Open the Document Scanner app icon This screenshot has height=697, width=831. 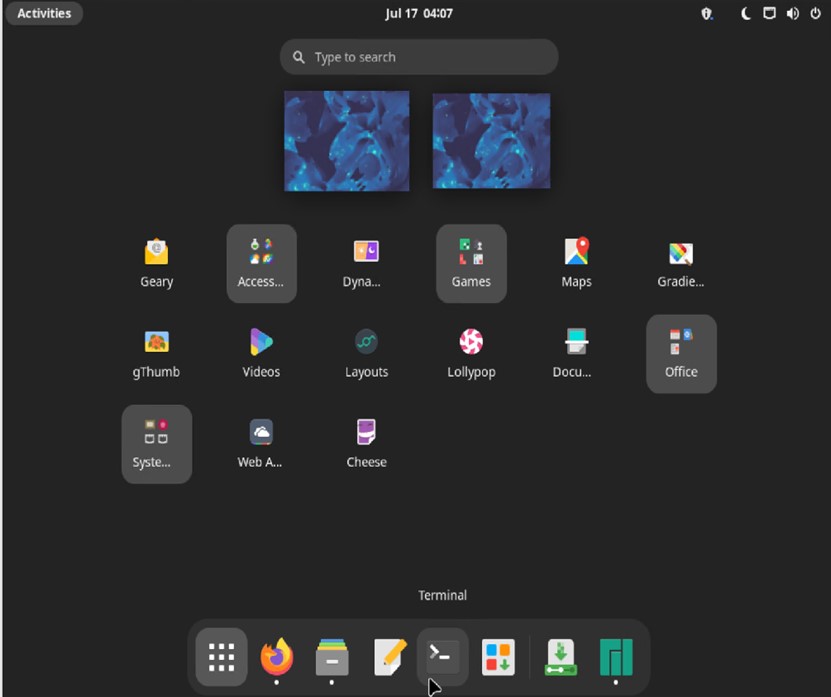click(576, 354)
